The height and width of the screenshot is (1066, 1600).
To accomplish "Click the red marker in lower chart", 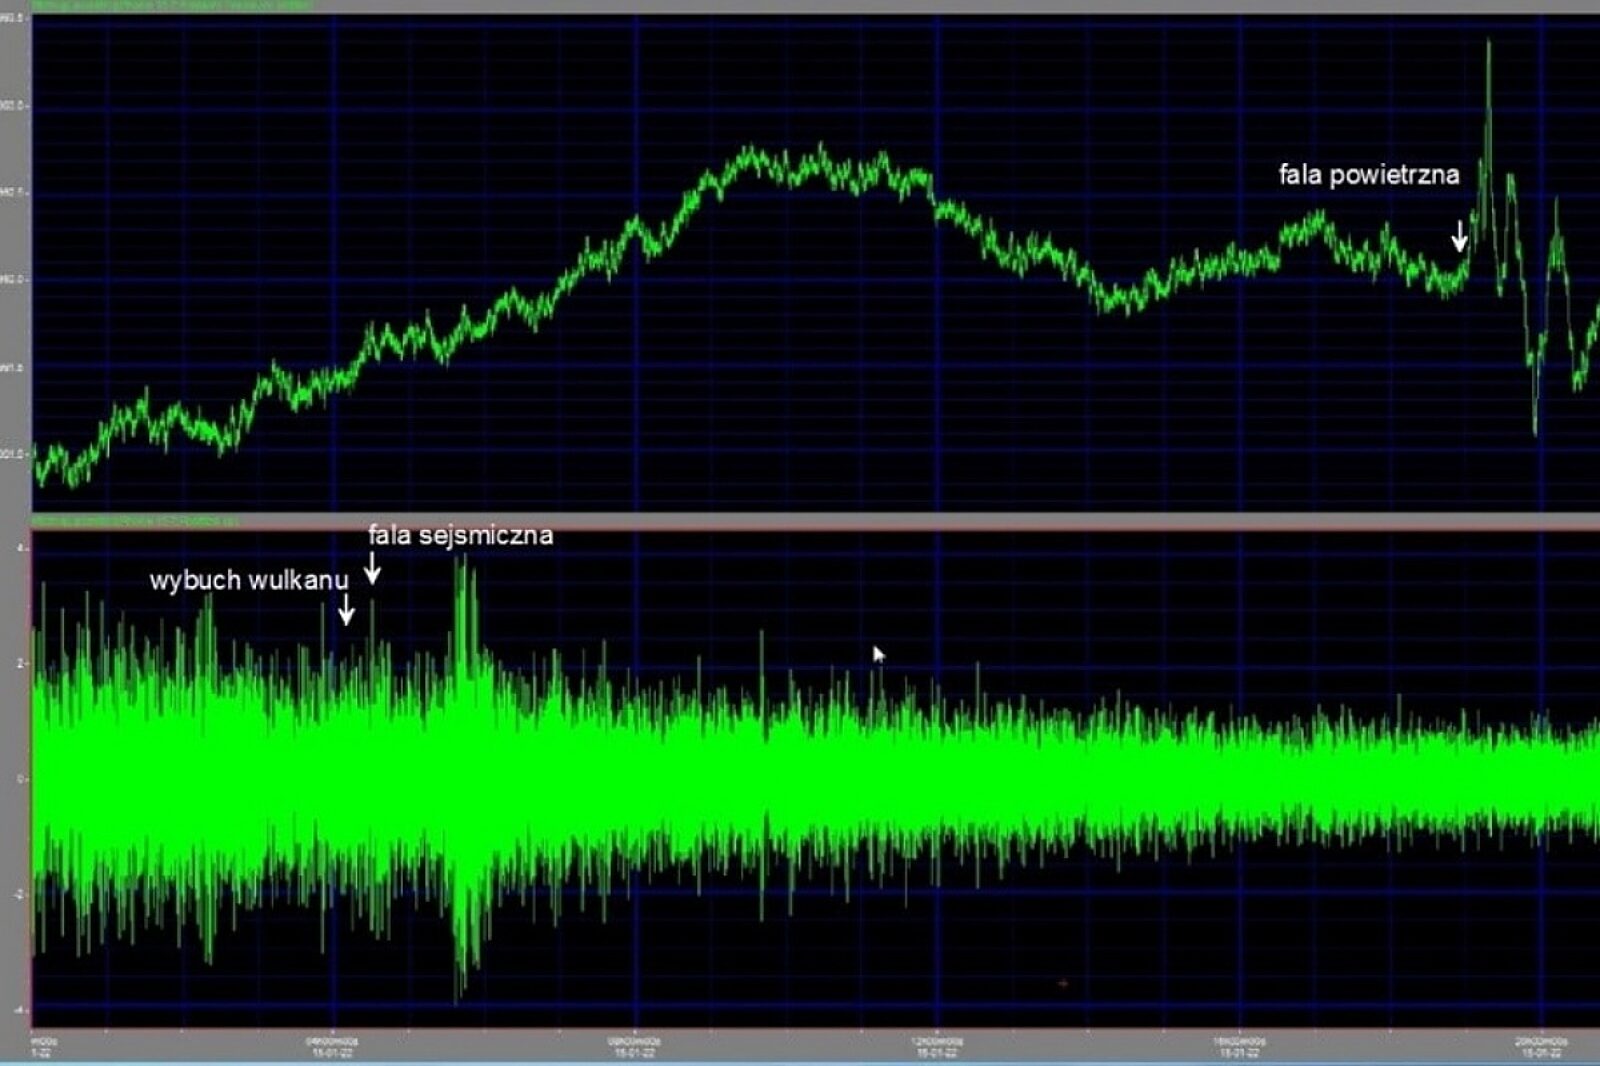I will [x=1063, y=984].
